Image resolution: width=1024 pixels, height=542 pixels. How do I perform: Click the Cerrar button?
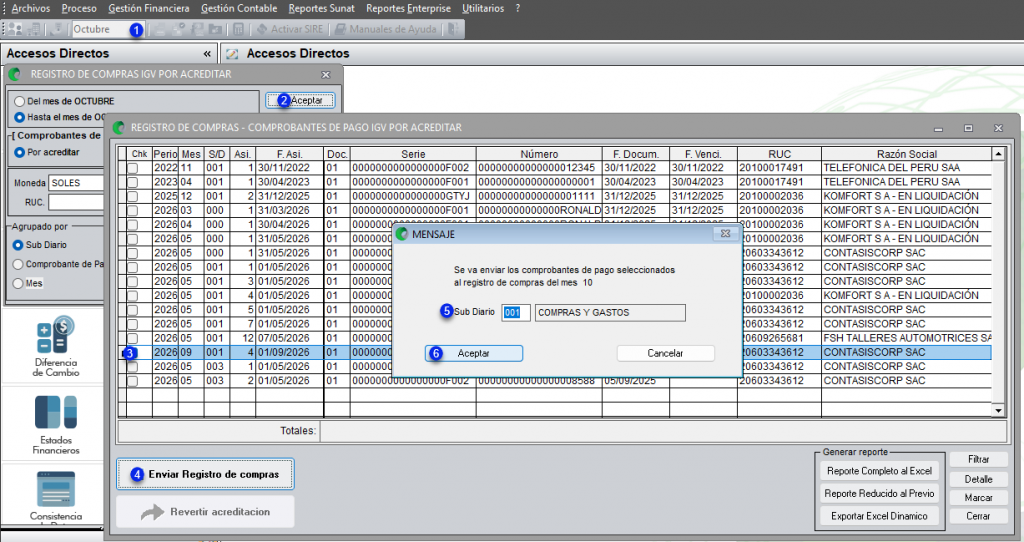978,516
